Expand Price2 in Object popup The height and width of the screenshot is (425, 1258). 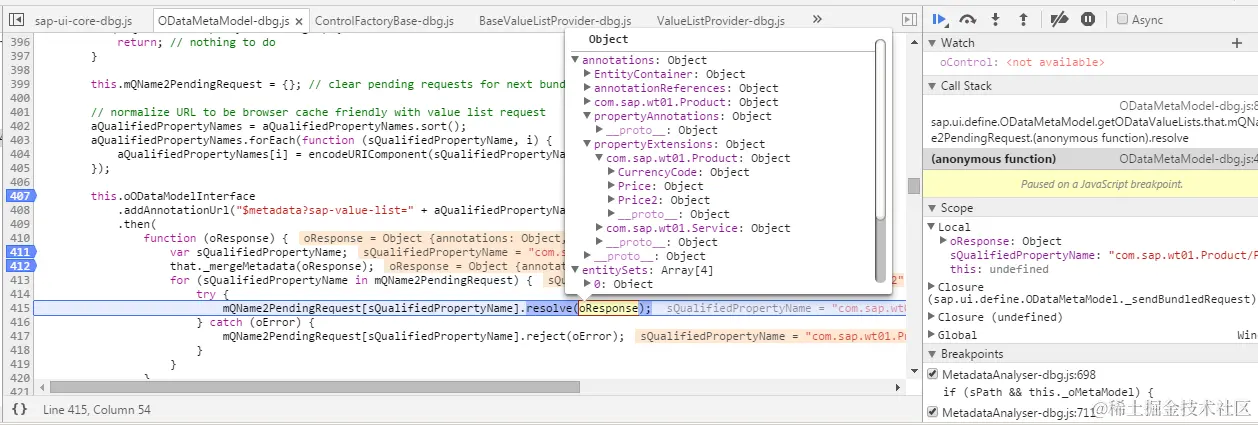pyautogui.click(x=611, y=200)
